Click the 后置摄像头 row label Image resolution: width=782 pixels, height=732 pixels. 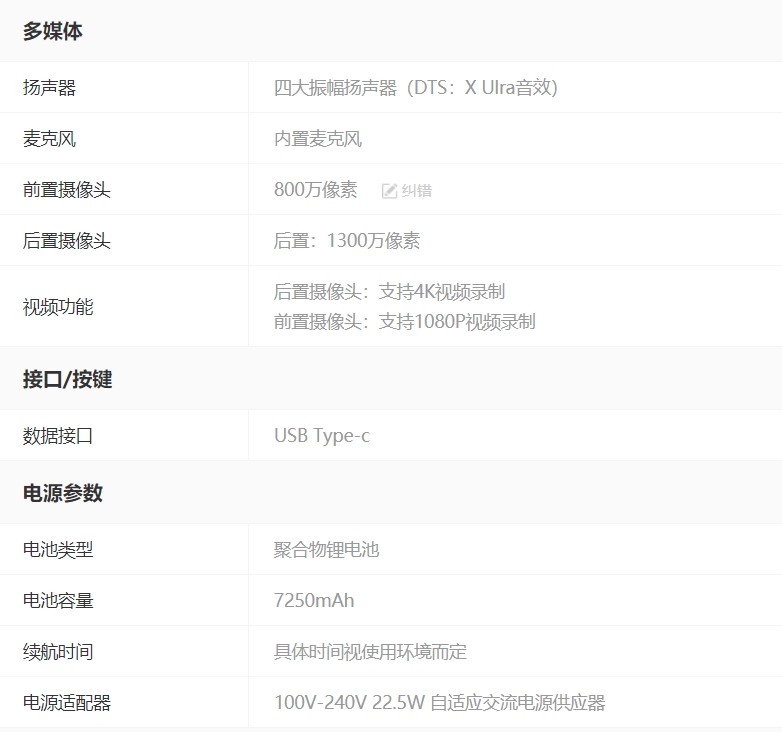66,241
